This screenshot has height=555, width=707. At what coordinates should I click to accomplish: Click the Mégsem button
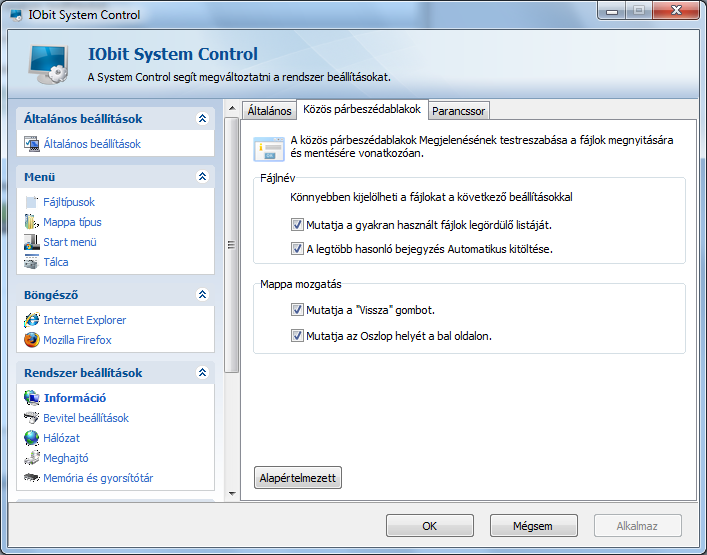(533, 526)
